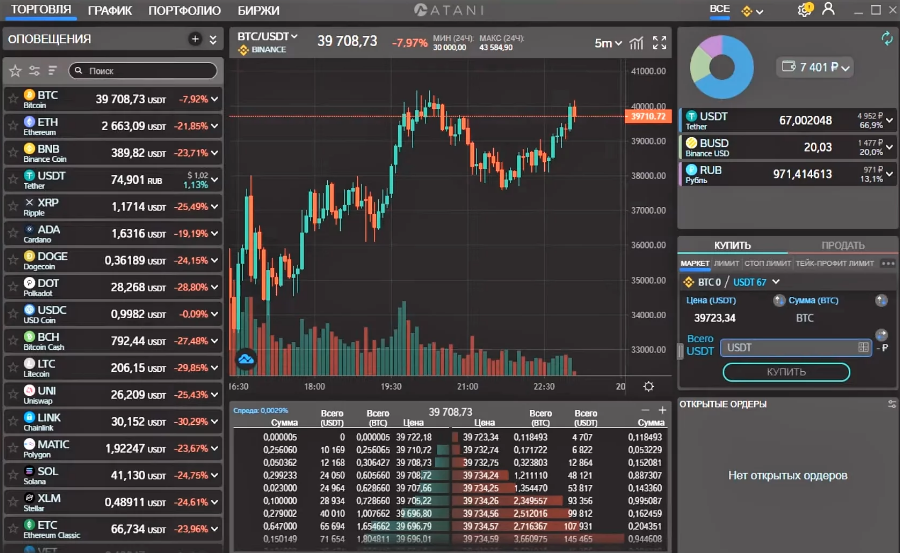The width and height of the screenshot is (900, 553).
Task: Select the Стоп лимит order type
Action: point(767,264)
